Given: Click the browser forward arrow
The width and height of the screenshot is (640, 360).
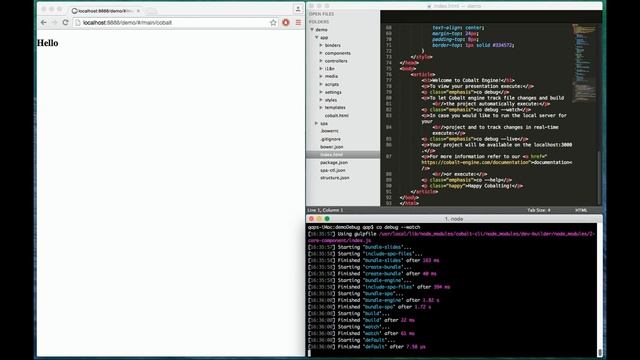Looking at the screenshot, I should pos(55,23).
